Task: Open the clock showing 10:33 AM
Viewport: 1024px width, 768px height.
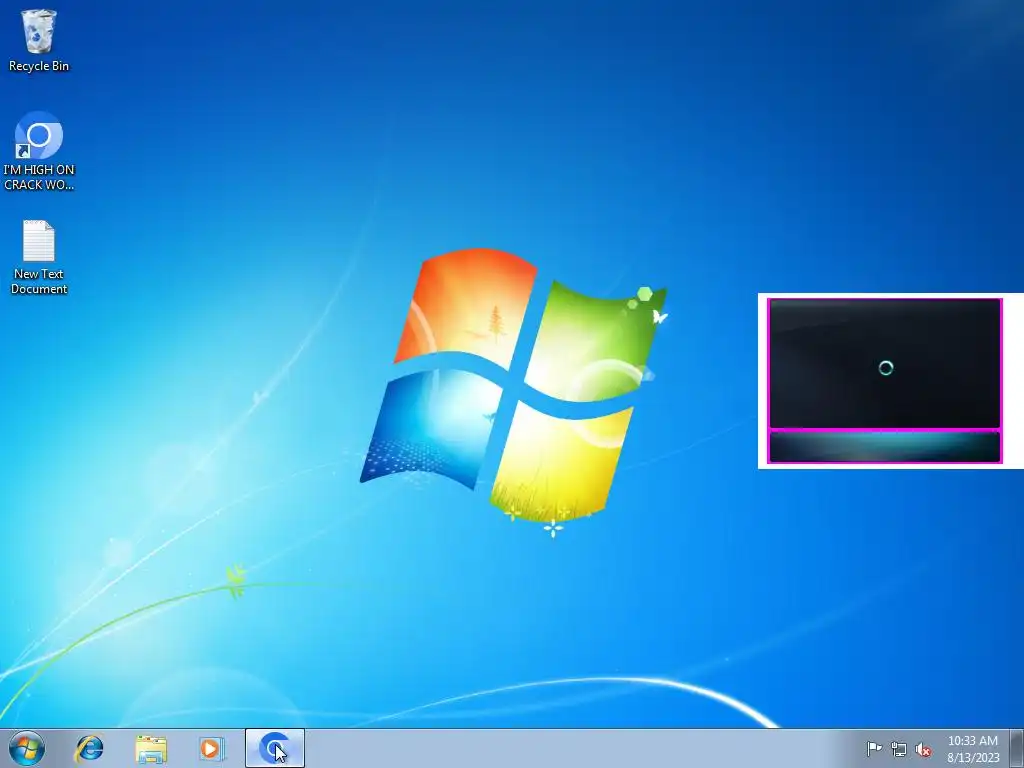Action: (972, 741)
